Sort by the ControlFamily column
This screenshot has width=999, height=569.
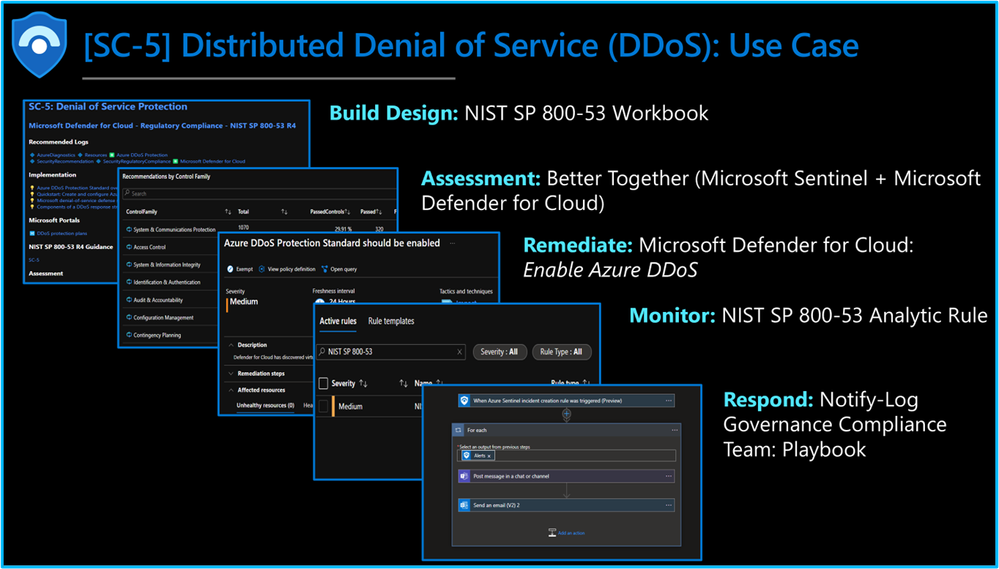coord(227,212)
